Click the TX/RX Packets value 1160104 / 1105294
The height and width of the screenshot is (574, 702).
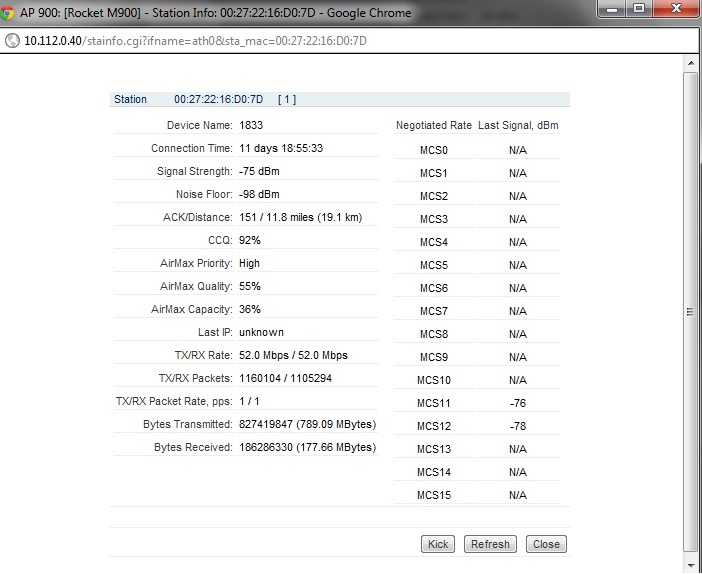pyautogui.click(x=285, y=378)
